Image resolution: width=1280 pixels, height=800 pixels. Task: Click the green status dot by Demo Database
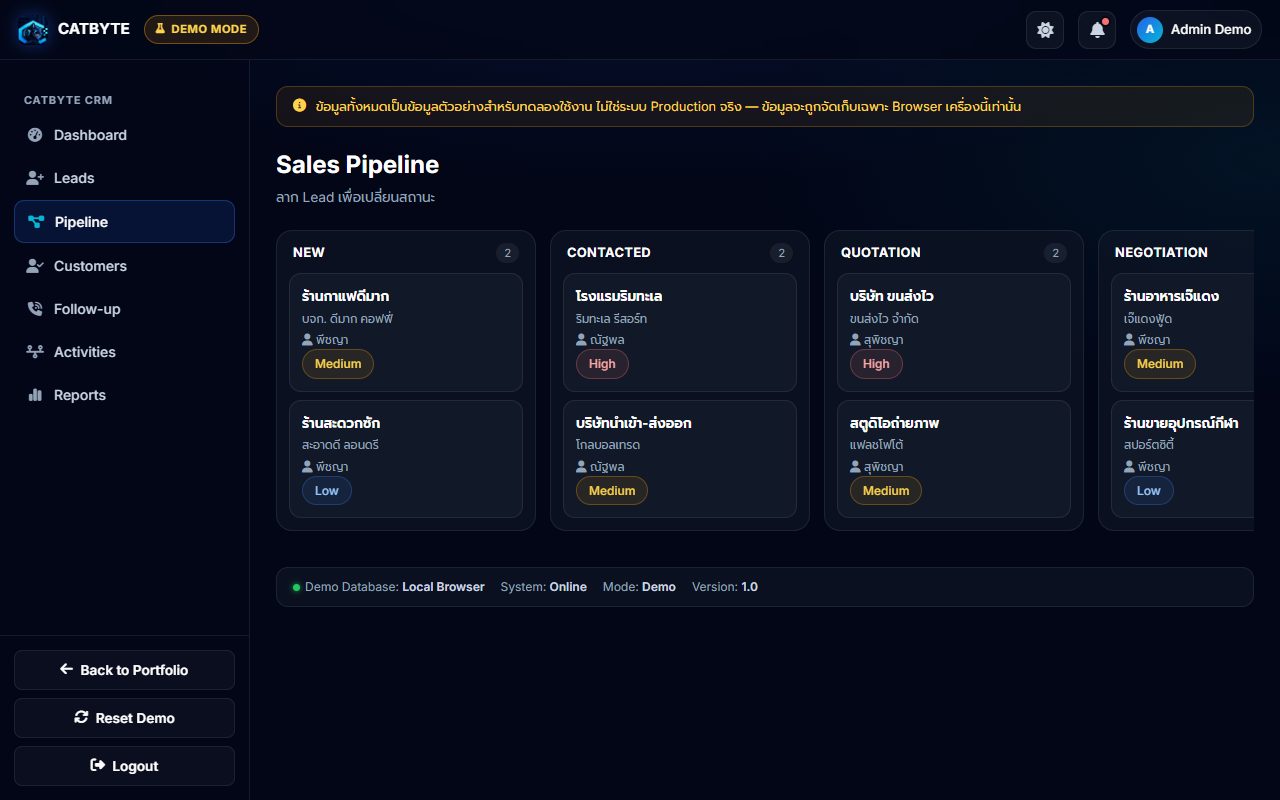296,587
